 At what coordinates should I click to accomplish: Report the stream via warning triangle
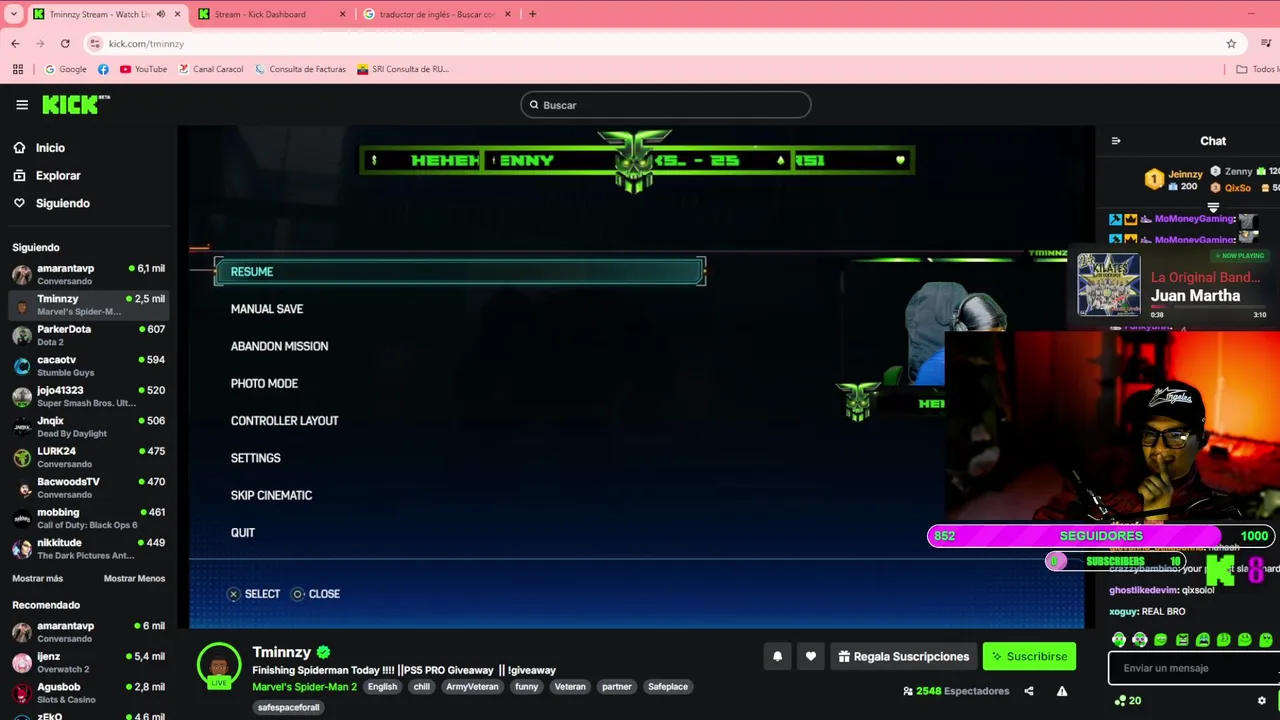pos(1062,691)
